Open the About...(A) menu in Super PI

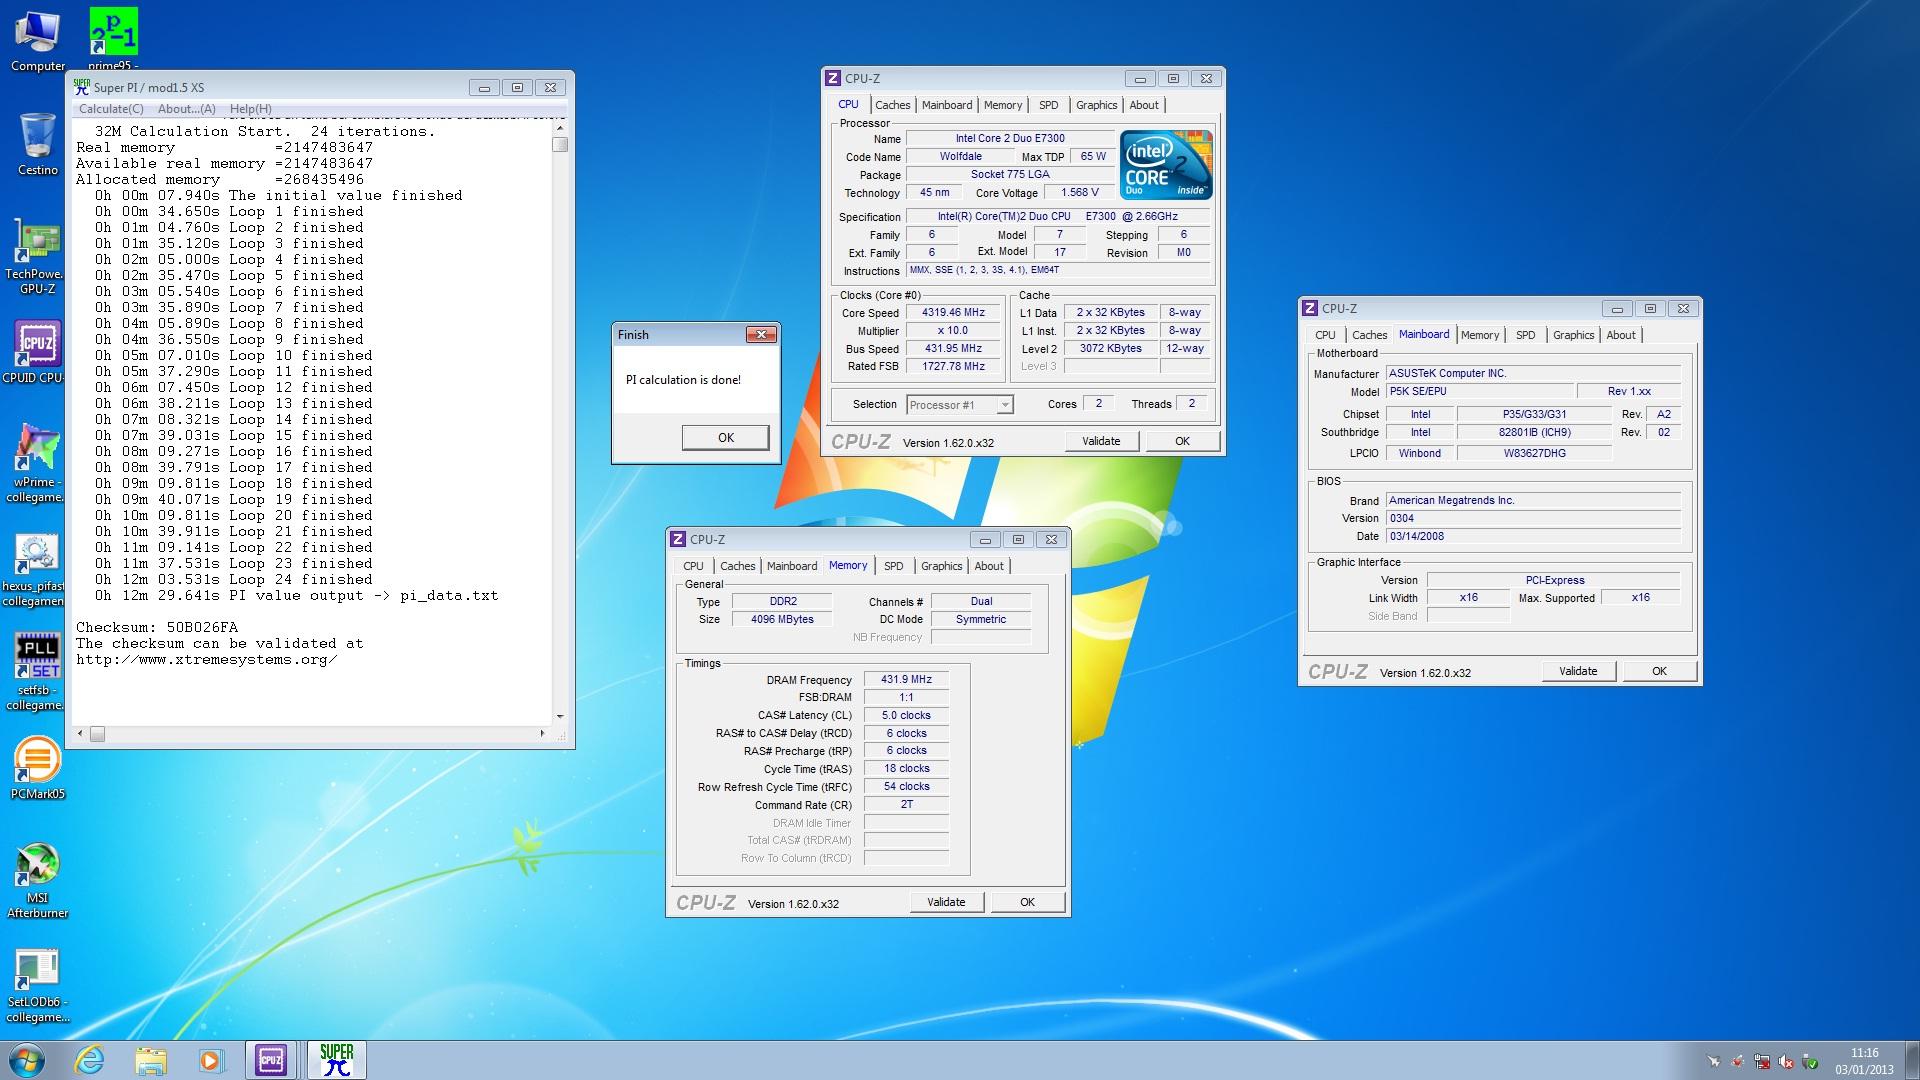point(187,109)
